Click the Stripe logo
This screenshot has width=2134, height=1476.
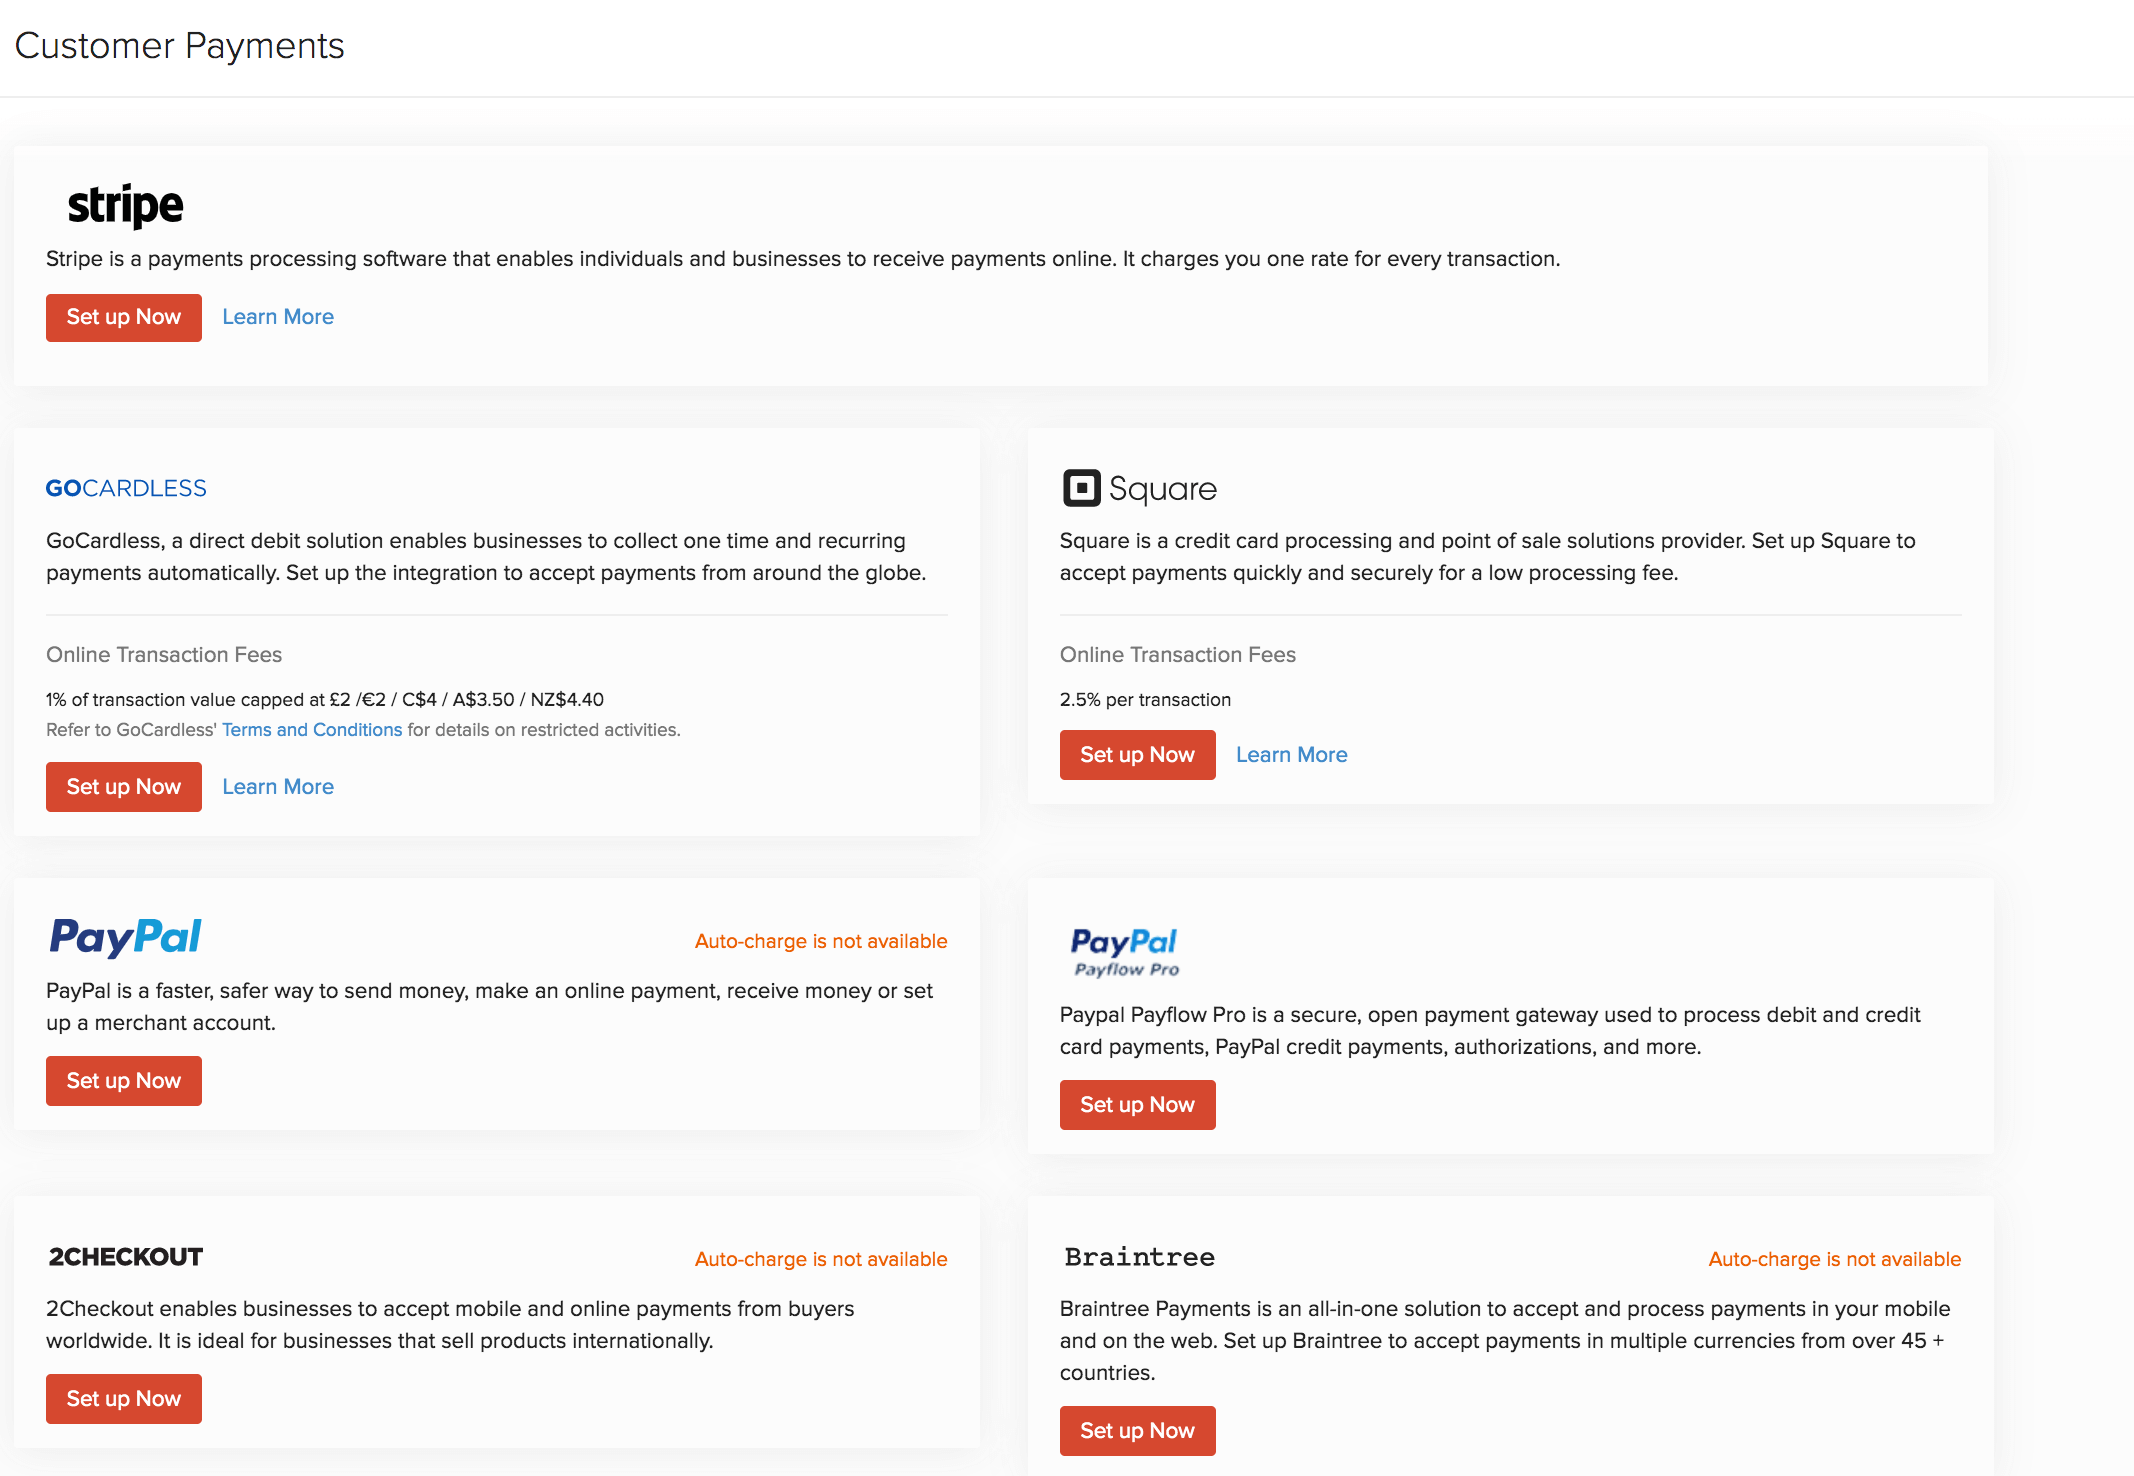pyautogui.click(x=124, y=205)
